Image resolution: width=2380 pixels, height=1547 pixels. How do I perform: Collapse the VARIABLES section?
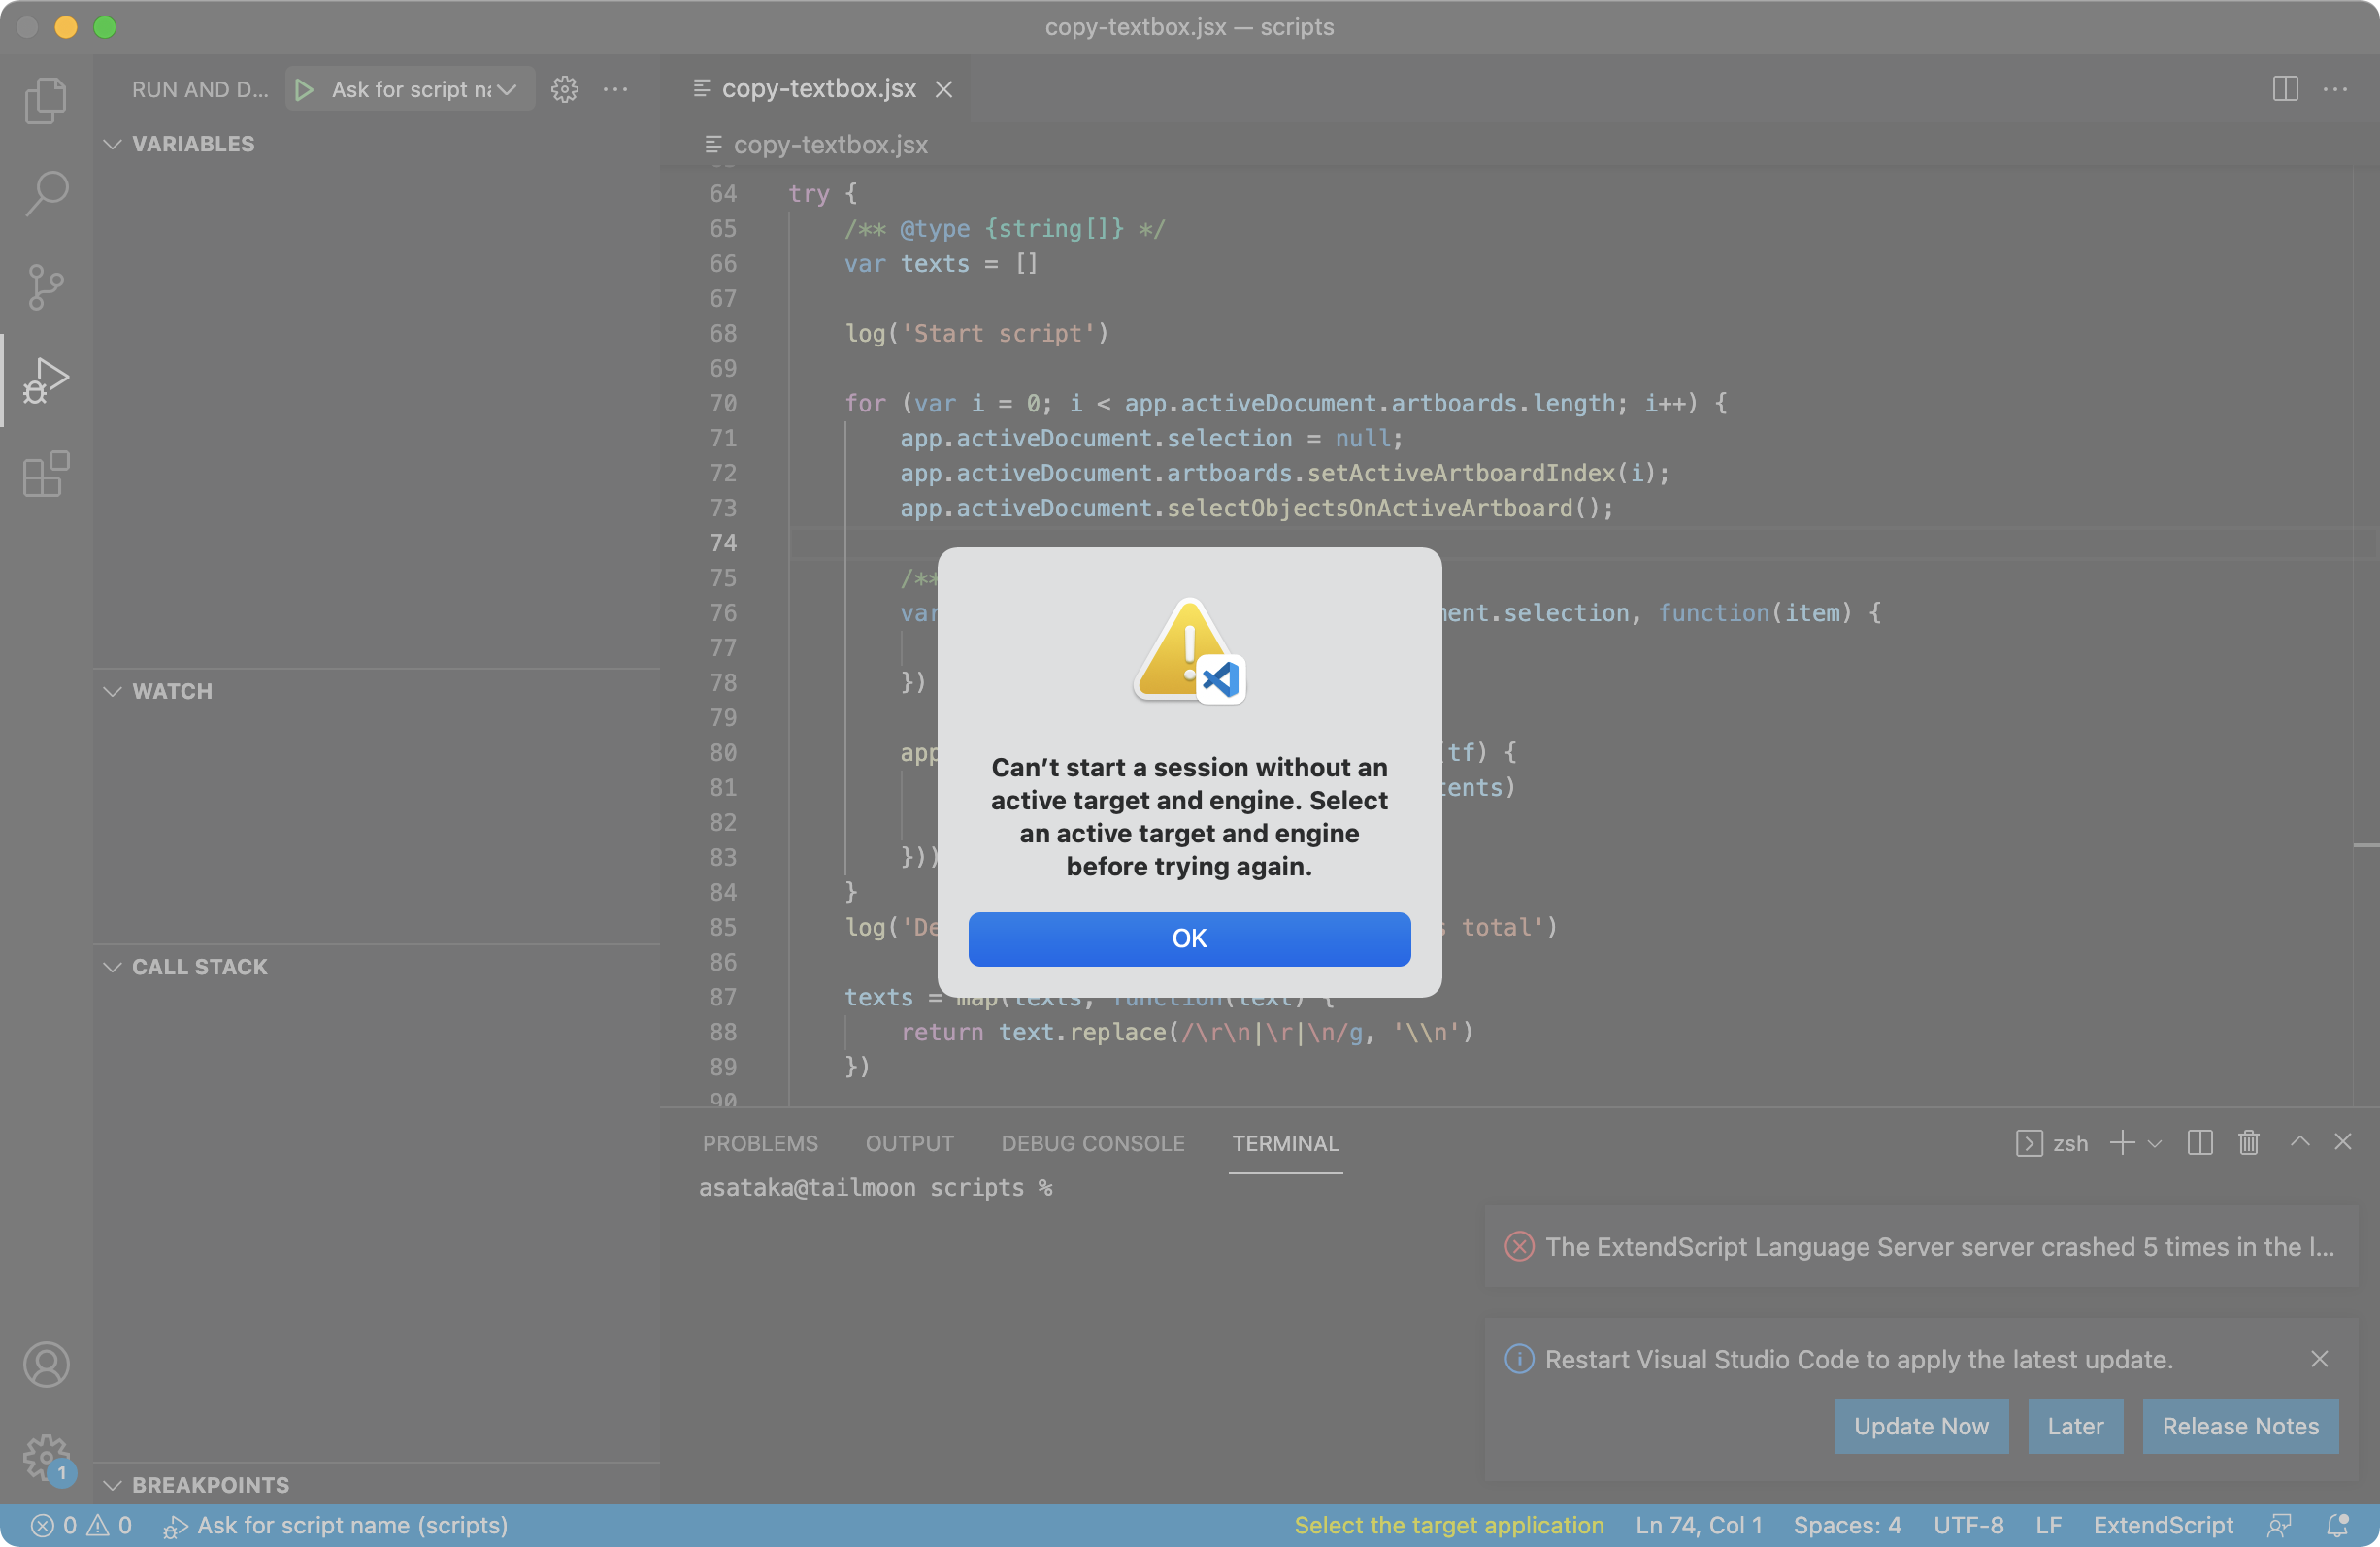click(x=112, y=144)
